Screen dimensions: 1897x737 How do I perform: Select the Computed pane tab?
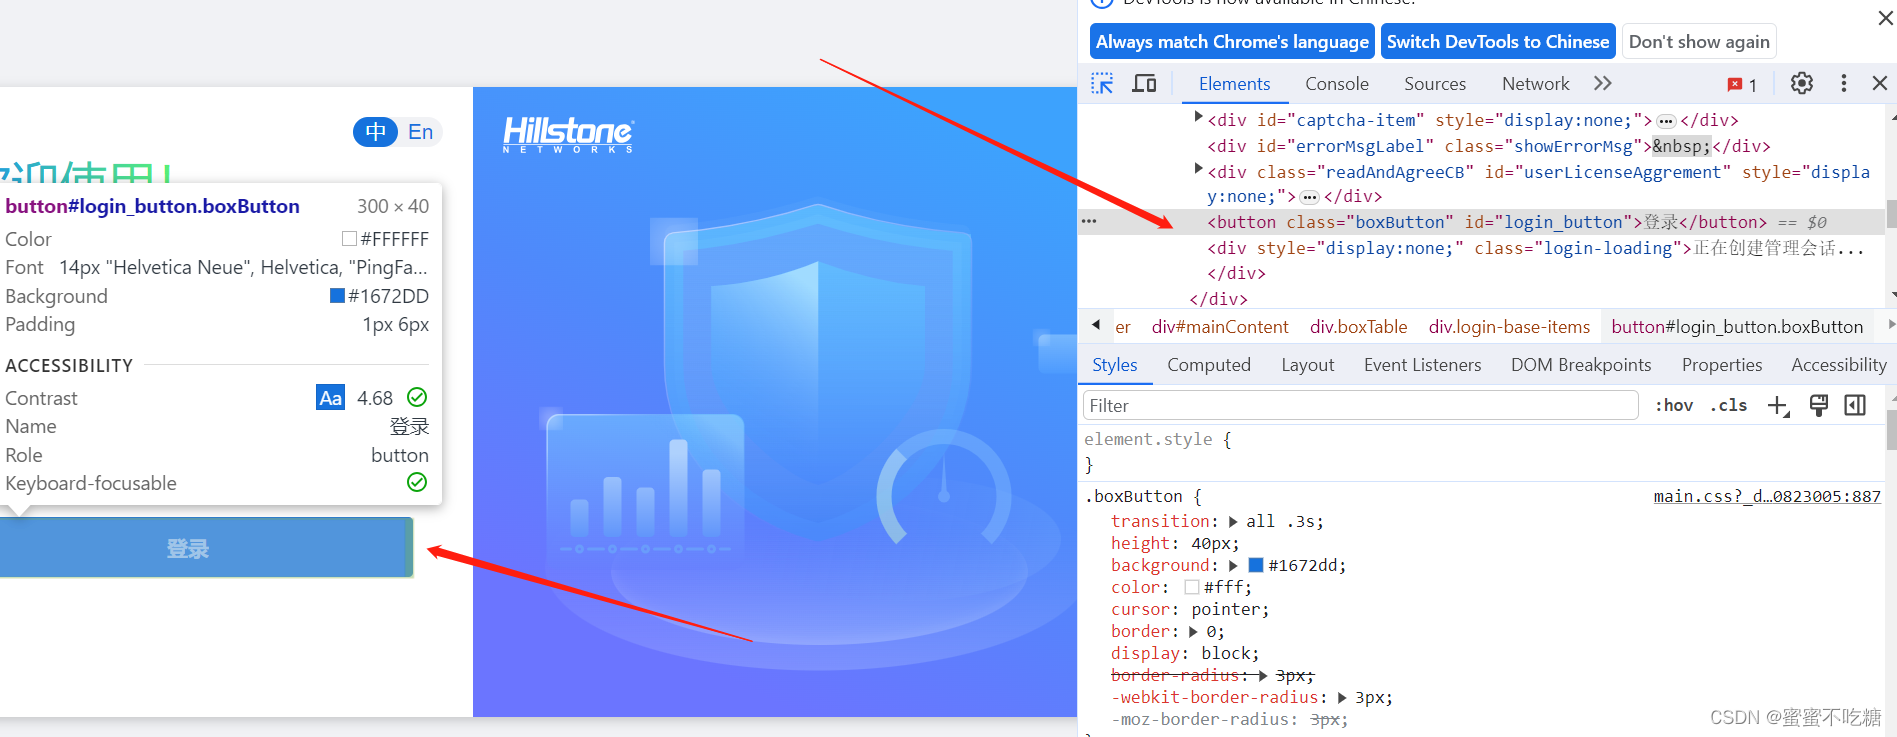tap(1209, 365)
